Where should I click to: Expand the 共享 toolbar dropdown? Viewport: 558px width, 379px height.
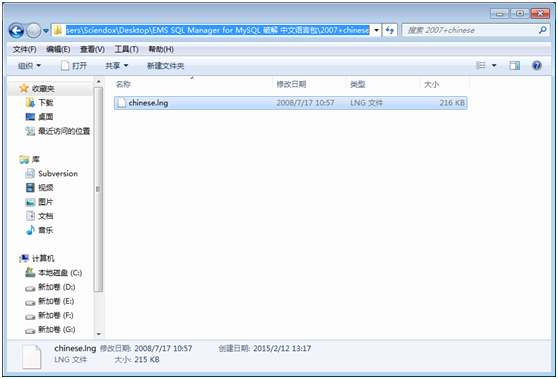116,66
